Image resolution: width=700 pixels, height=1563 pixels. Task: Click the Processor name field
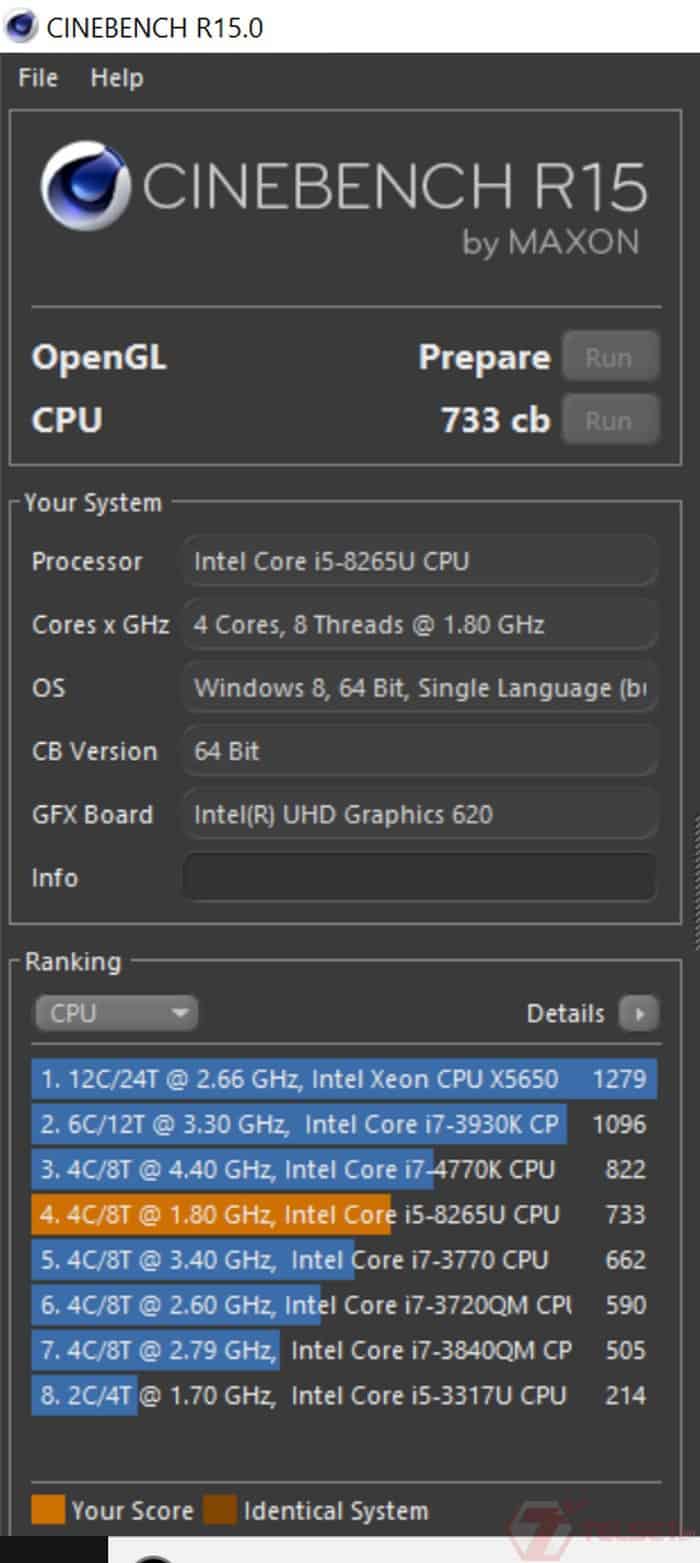pyautogui.click(x=419, y=561)
